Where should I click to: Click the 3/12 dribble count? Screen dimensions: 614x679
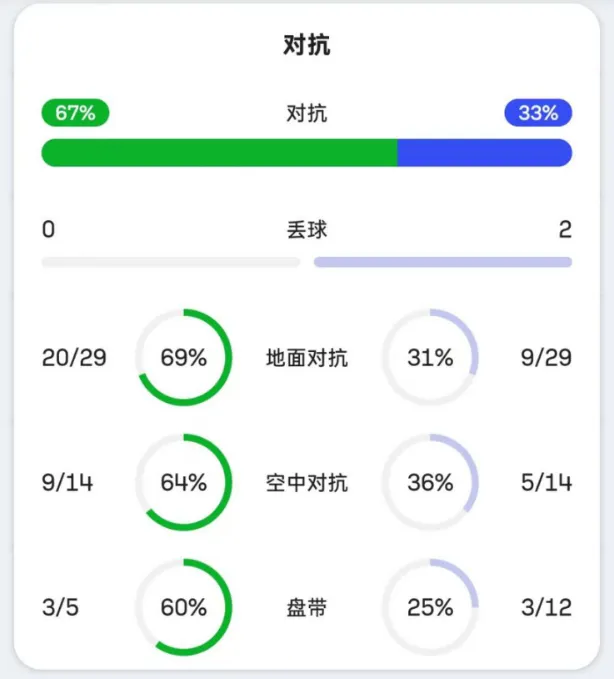point(546,607)
